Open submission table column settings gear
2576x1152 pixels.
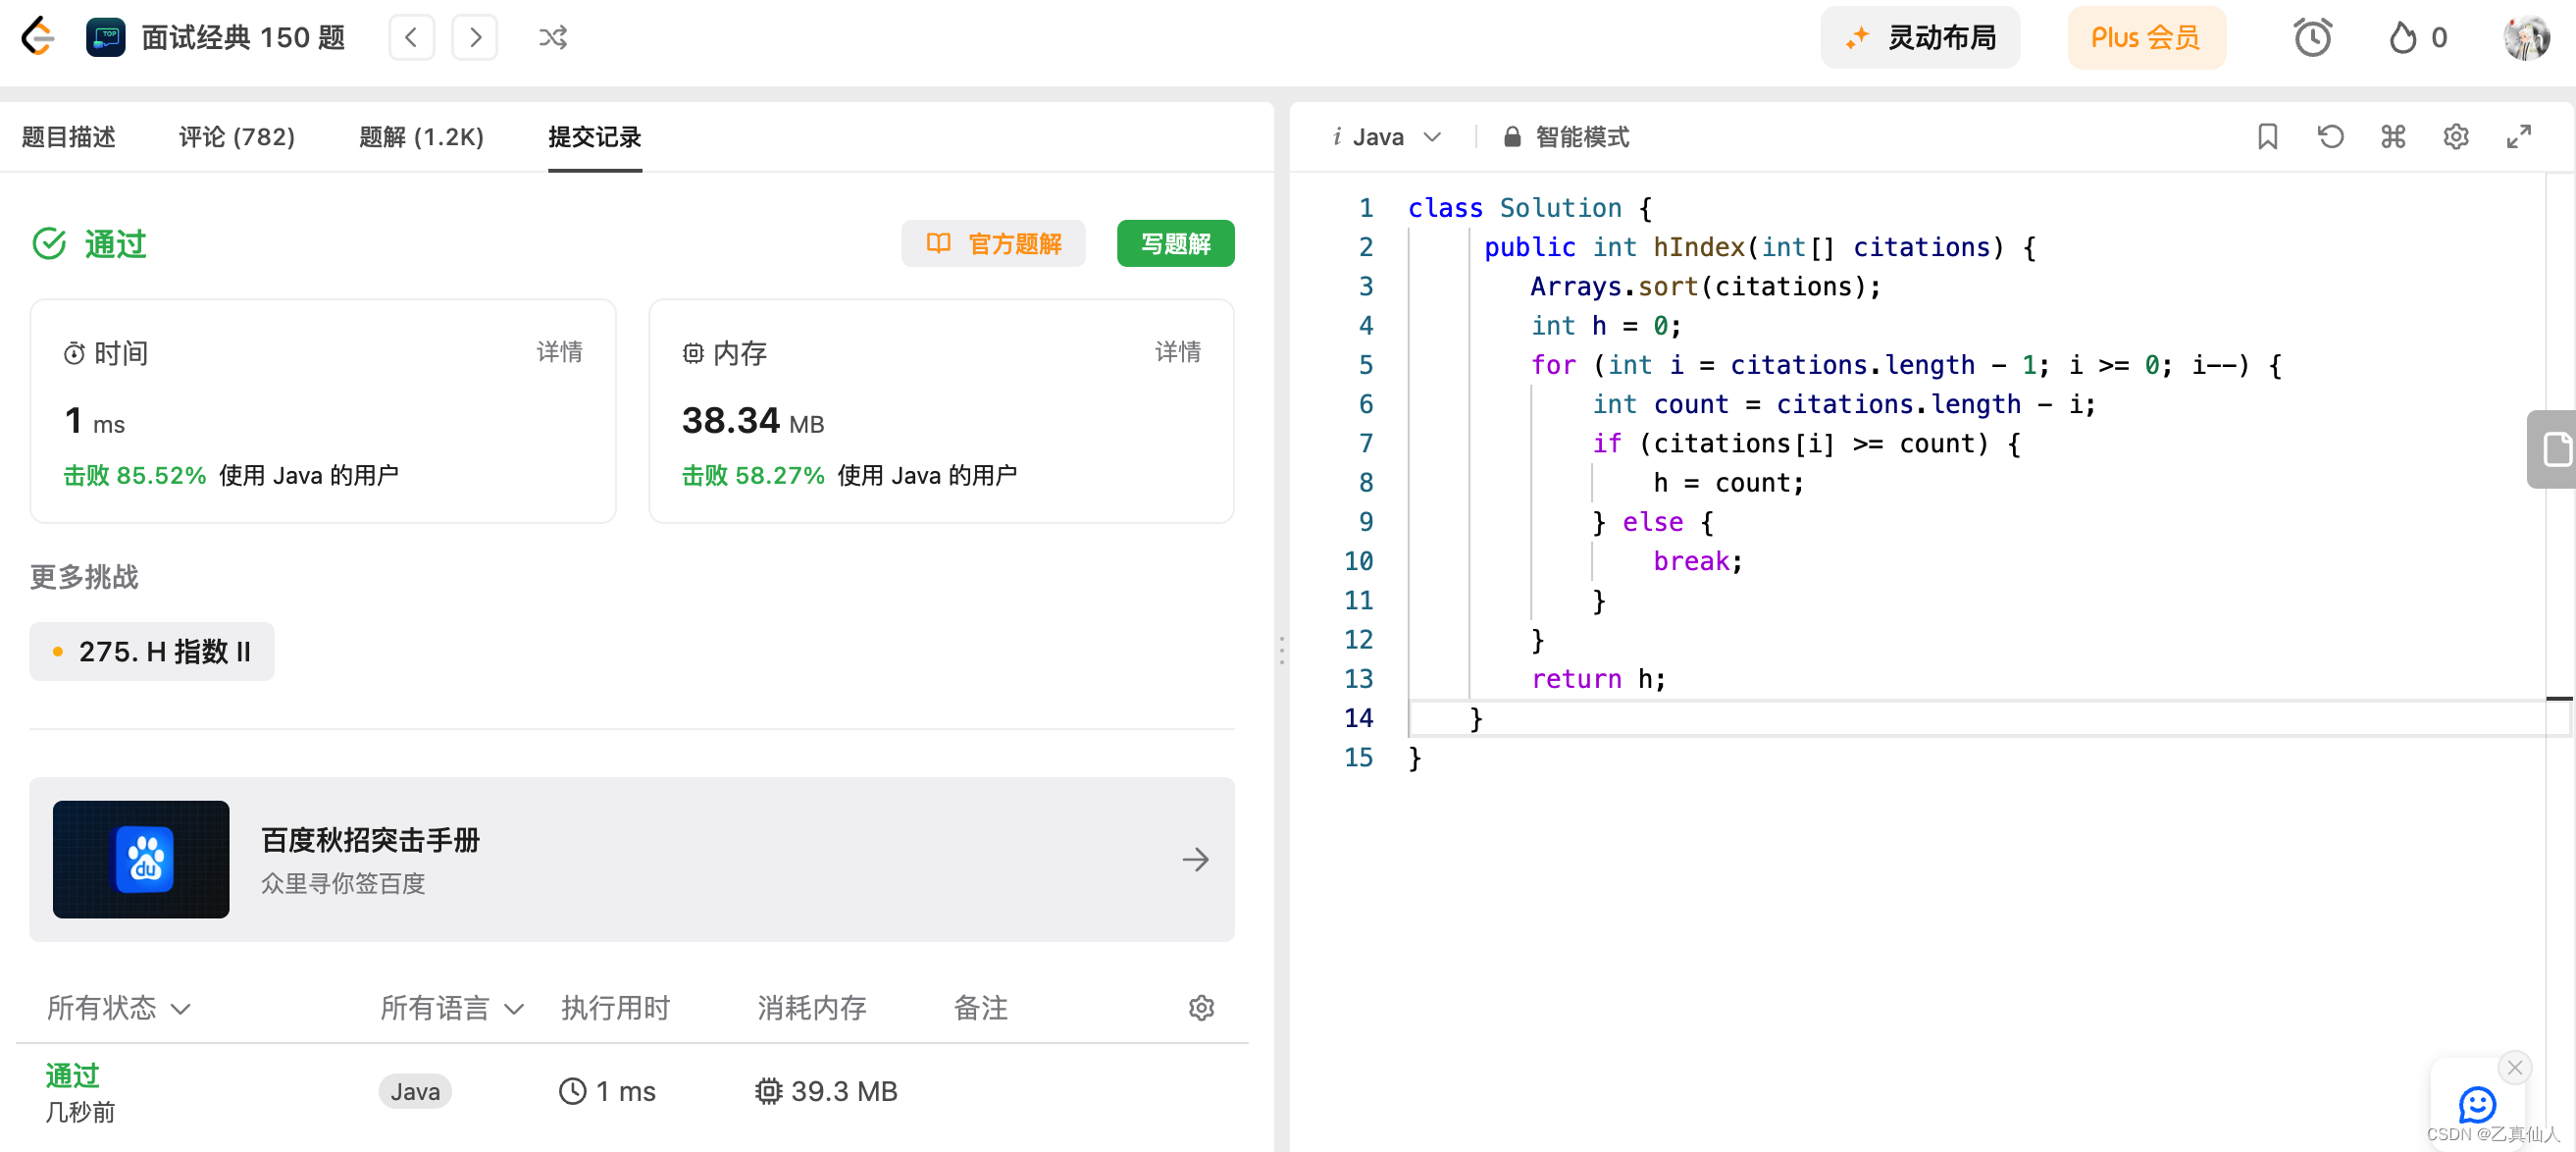coord(1201,1008)
